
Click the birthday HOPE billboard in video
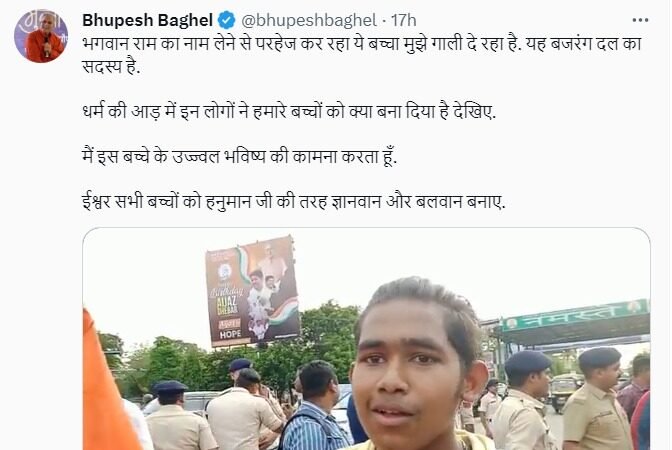[x=252, y=291]
